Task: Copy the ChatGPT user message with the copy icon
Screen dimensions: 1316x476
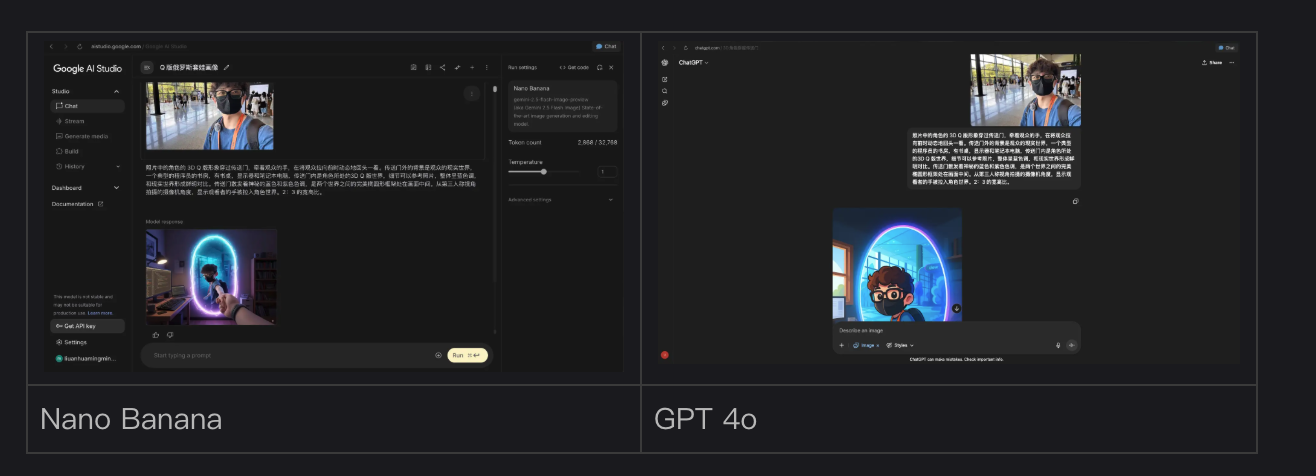Action: click(x=1075, y=201)
